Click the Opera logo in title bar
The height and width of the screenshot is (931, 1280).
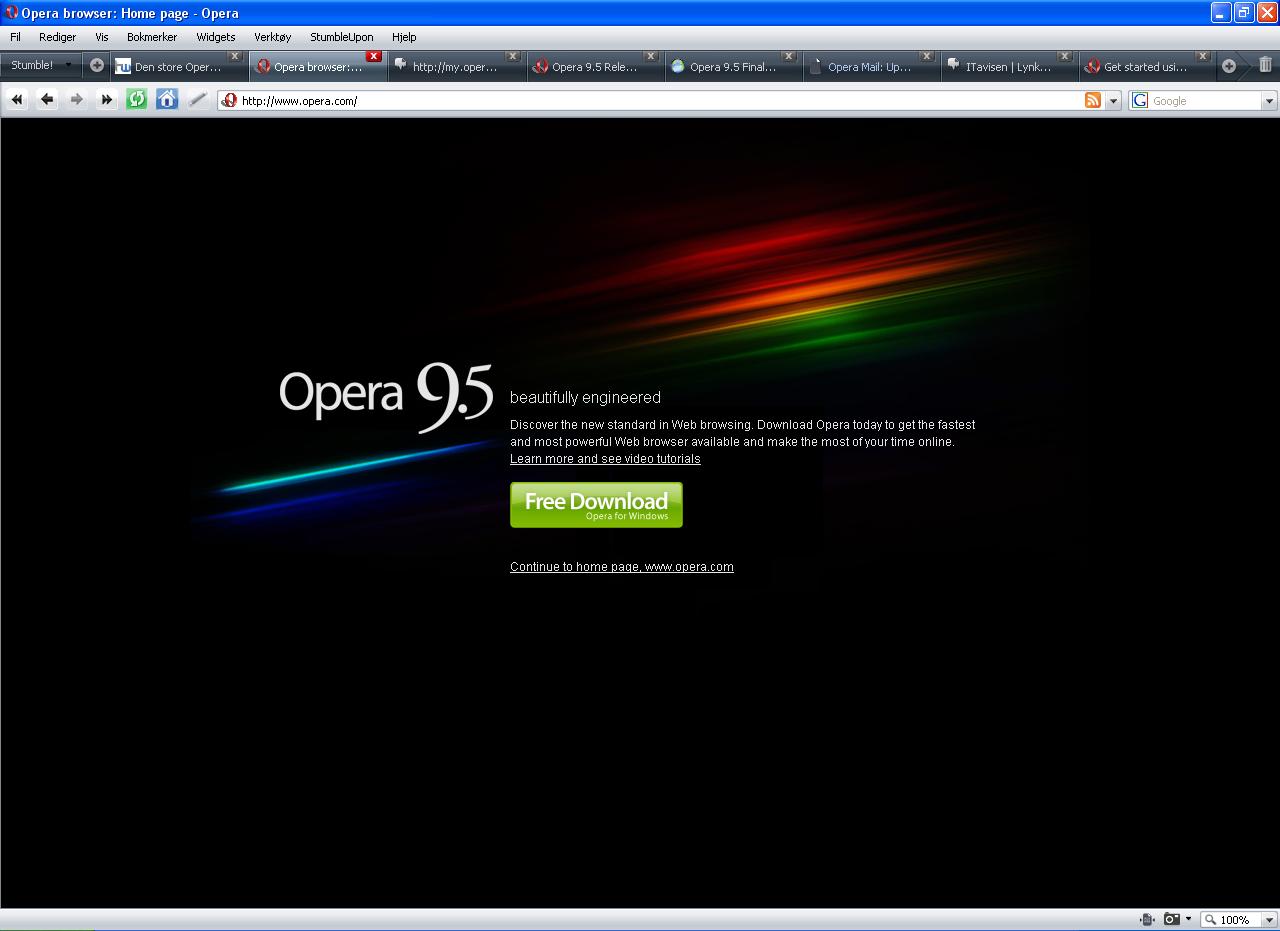(12, 13)
